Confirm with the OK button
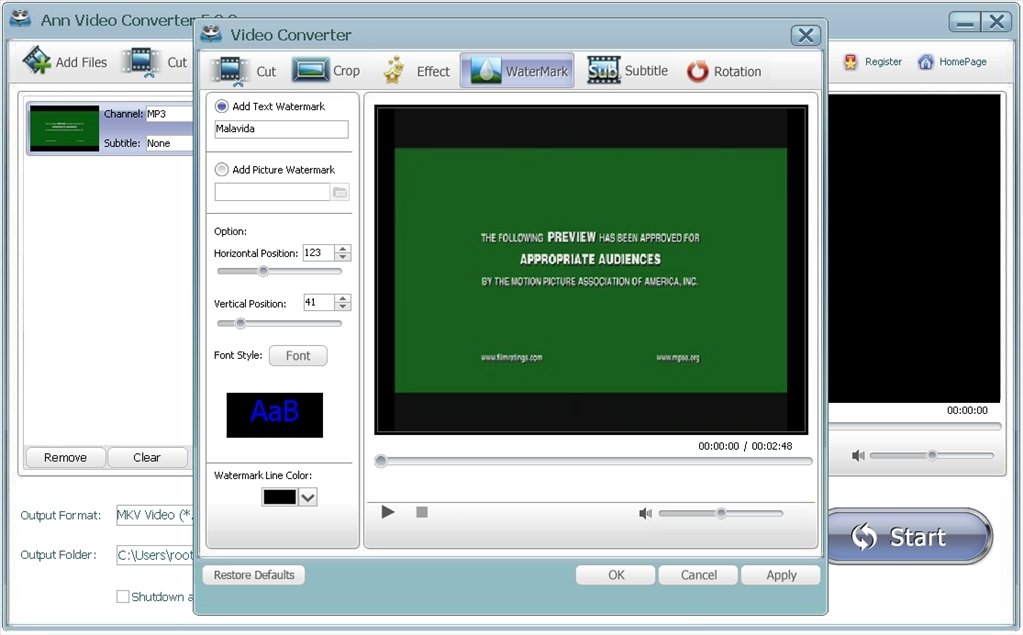This screenshot has width=1023, height=635. [x=616, y=575]
